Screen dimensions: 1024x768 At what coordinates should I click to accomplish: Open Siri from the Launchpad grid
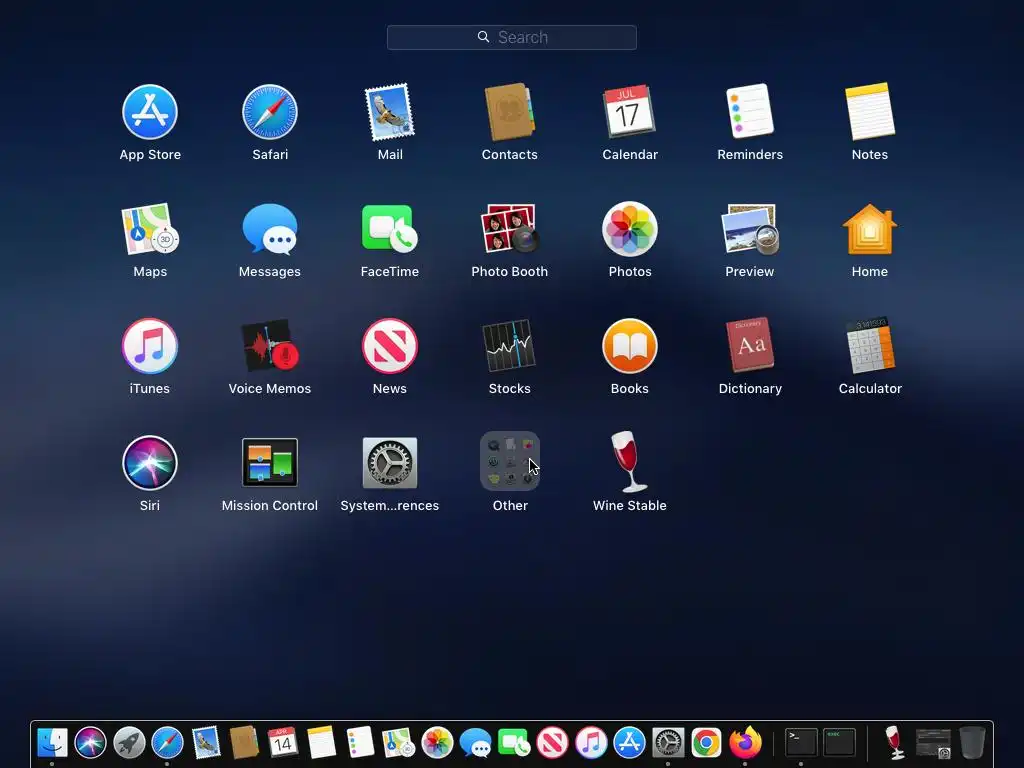pyautogui.click(x=150, y=462)
